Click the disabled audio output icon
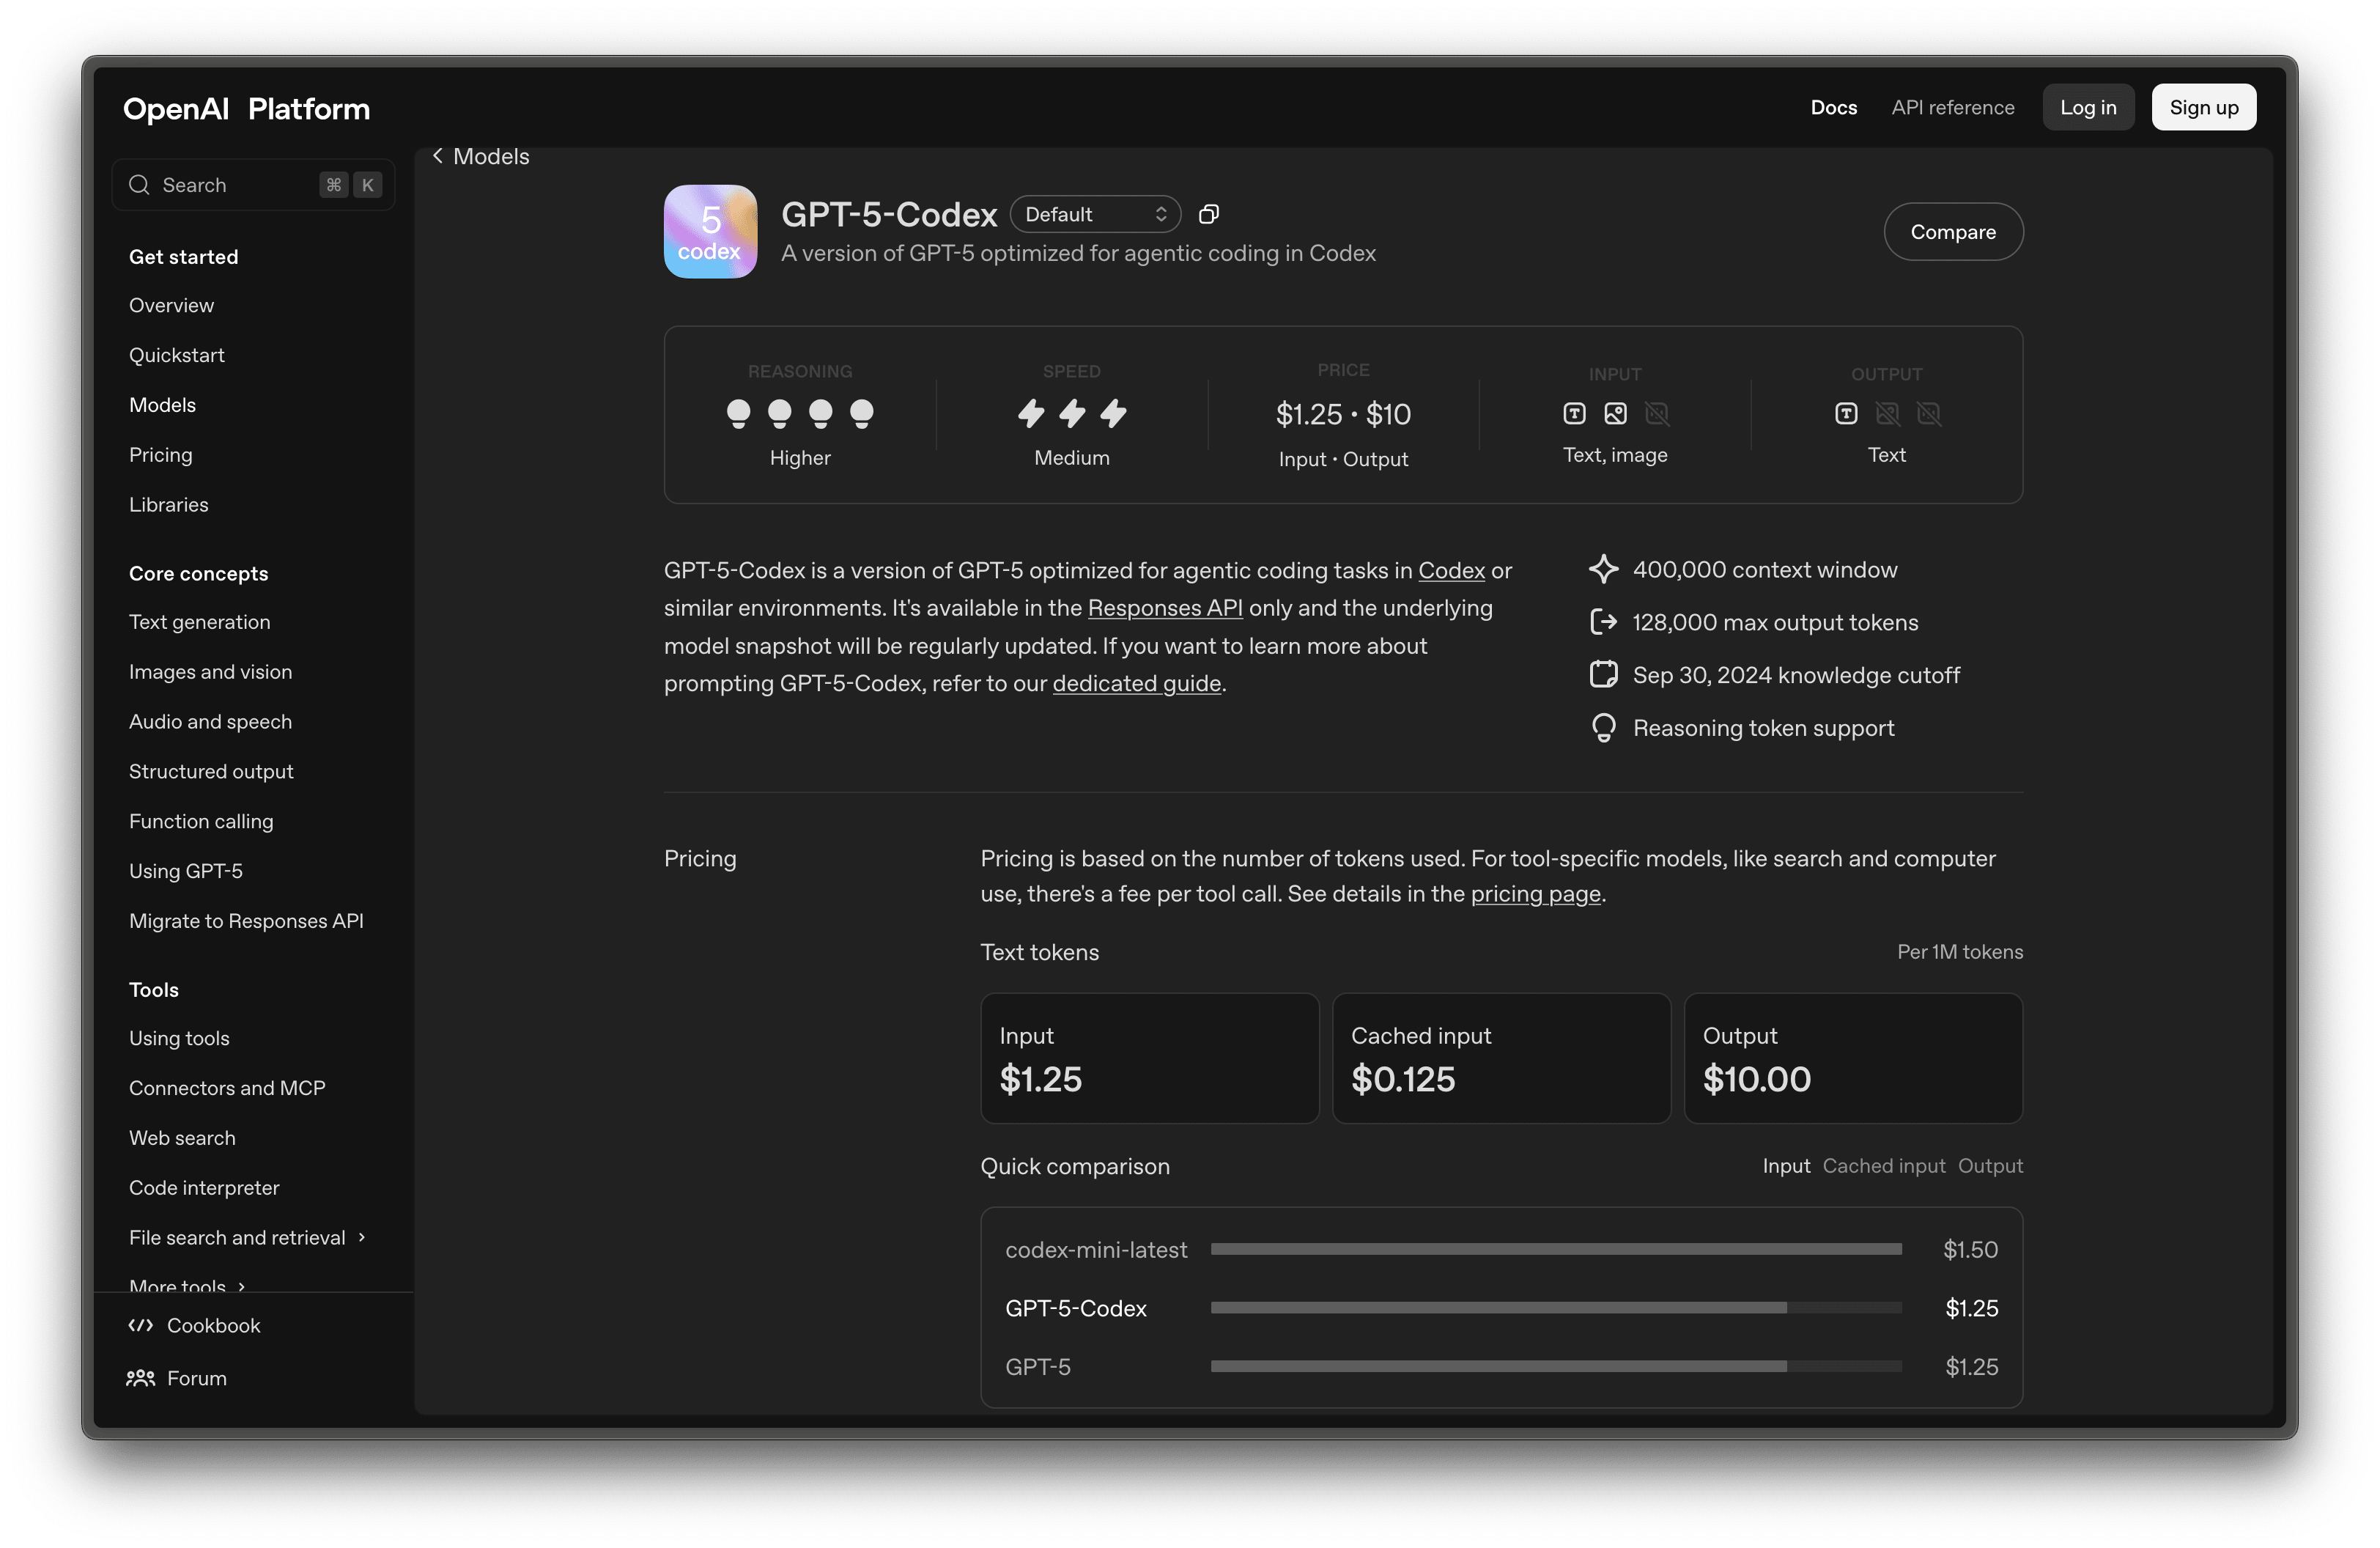 tap(1928, 413)
